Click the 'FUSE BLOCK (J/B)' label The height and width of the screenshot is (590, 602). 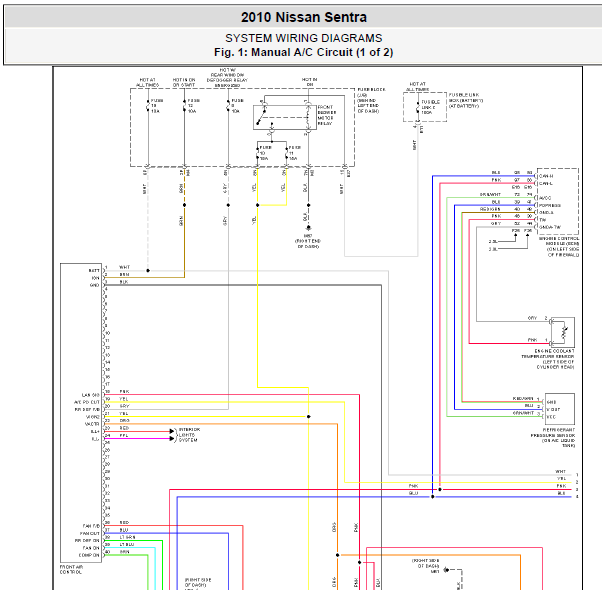[371, 92]
